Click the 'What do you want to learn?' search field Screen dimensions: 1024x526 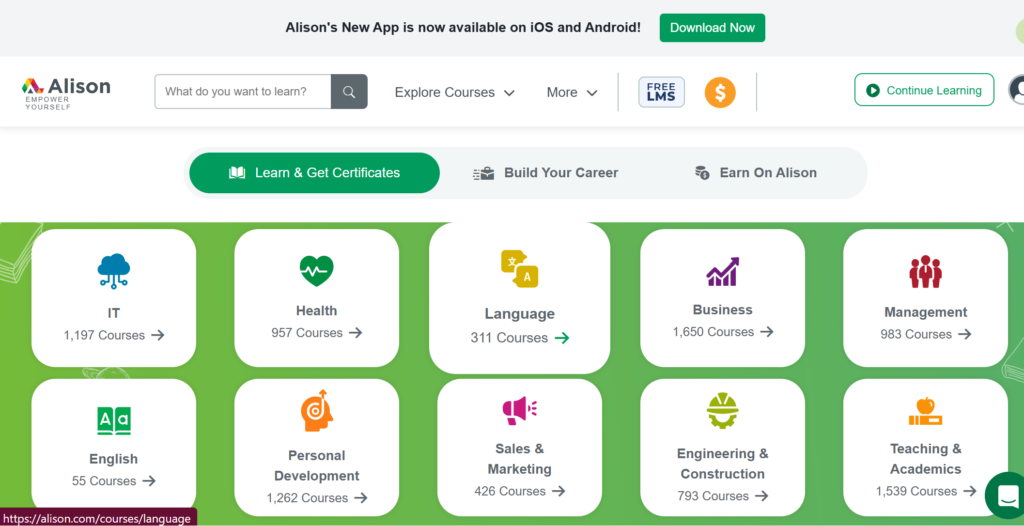tap(243, 91)
